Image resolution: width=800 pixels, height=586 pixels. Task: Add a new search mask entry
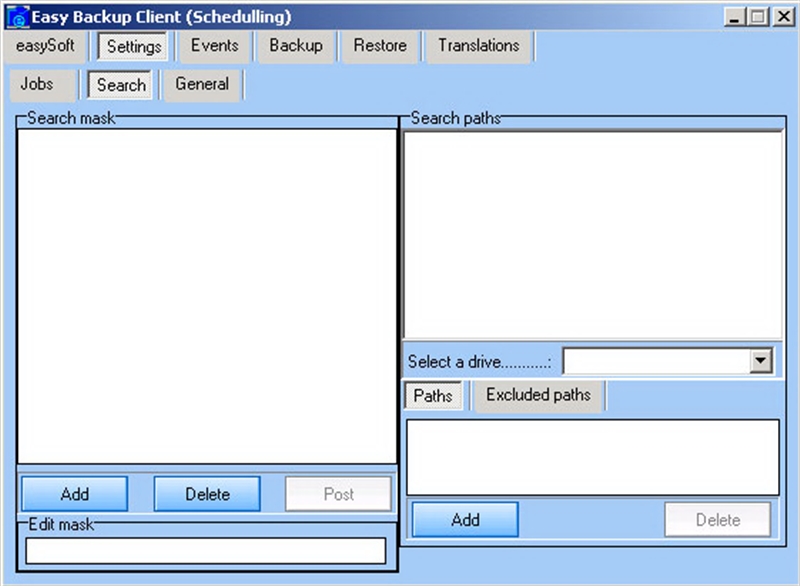[73, 493]
